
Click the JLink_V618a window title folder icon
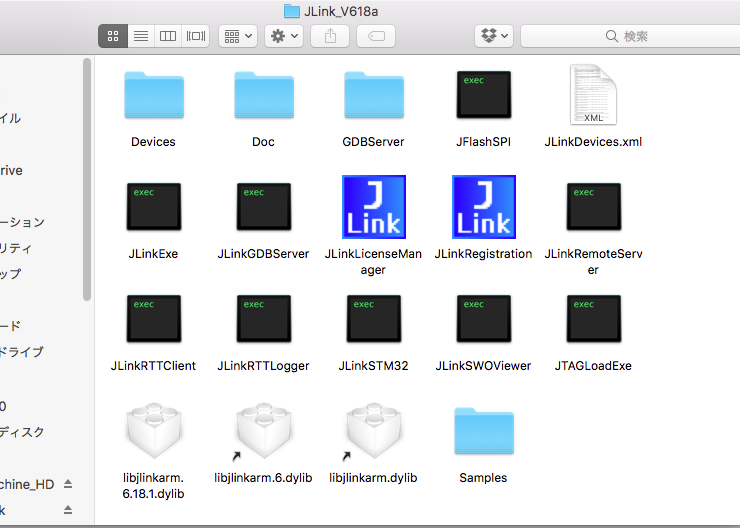point(292,11)
